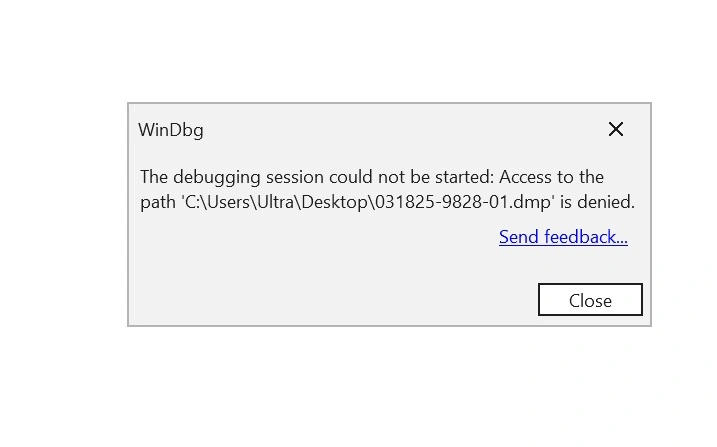The height and width of the screenshot is (447, 717).
Task: Click blank dialog area left of Close button
Action: [329, 300]
